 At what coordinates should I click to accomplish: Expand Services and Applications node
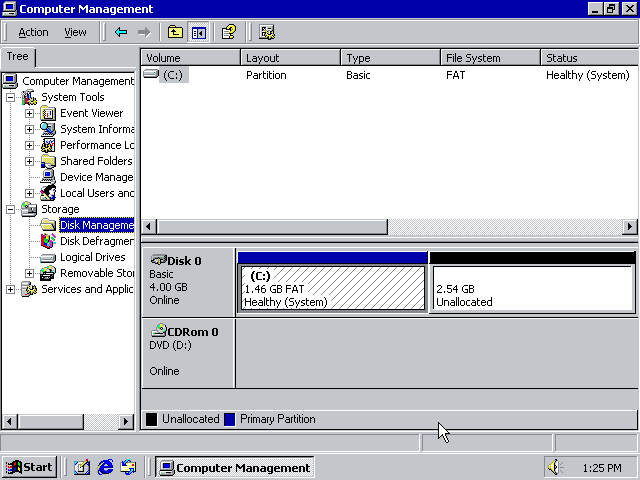pyautogui.click(x=11, y=289)
